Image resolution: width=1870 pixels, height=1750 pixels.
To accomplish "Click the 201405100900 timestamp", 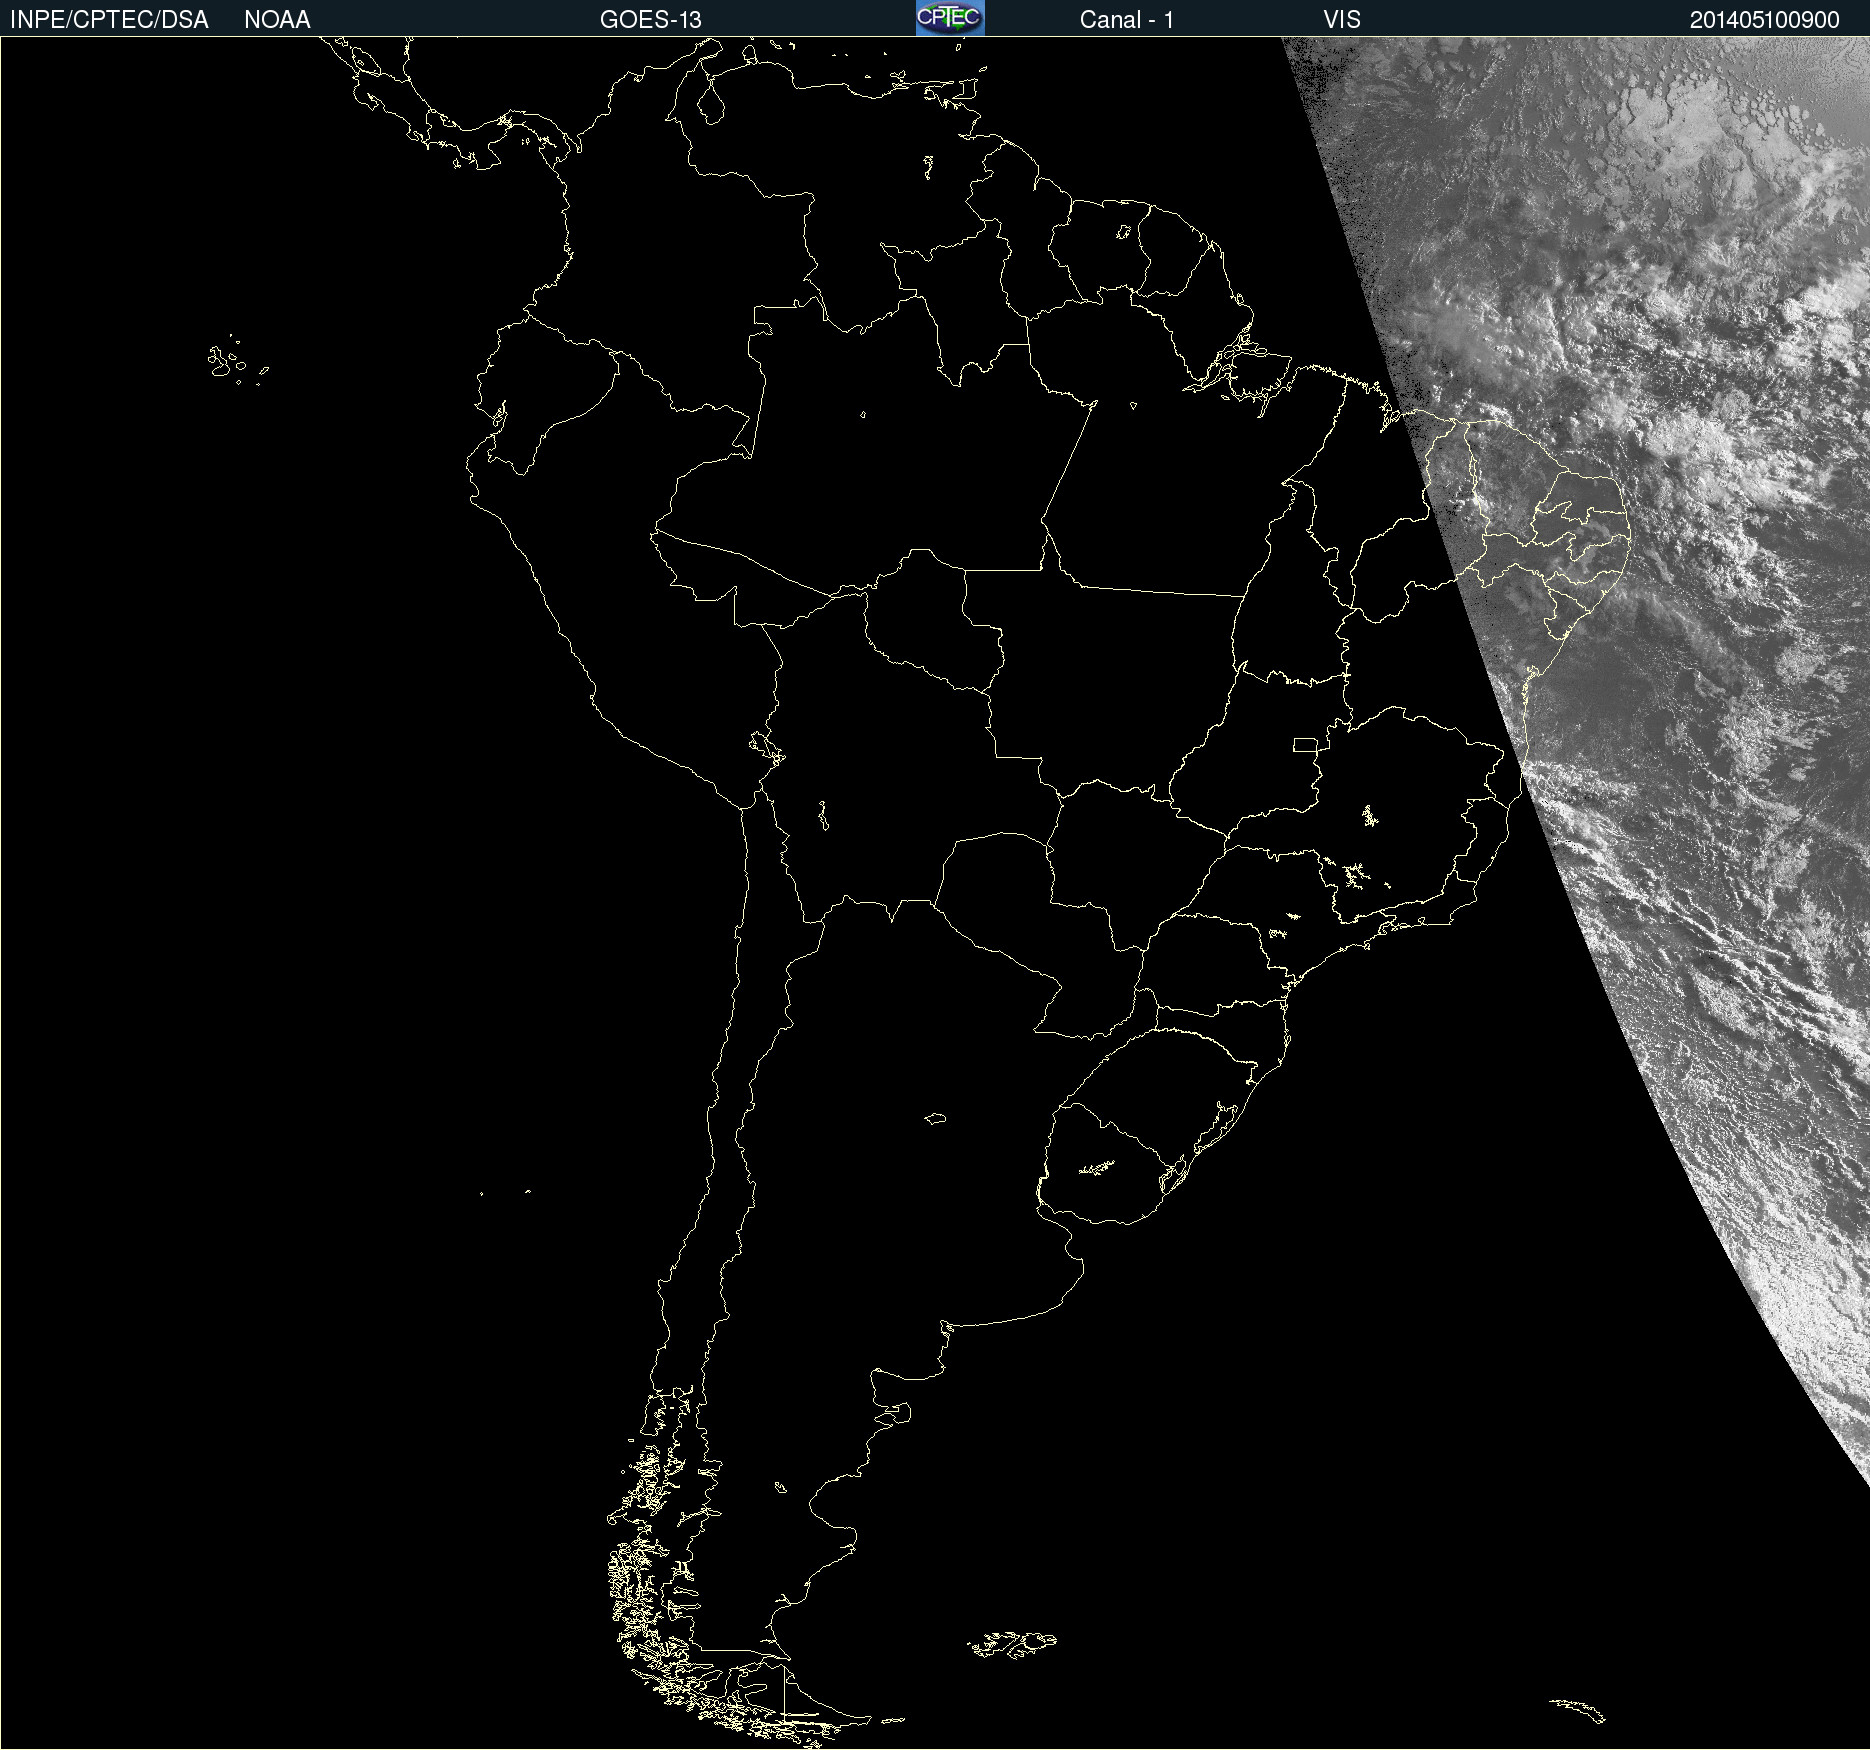I will [1764, 20].
